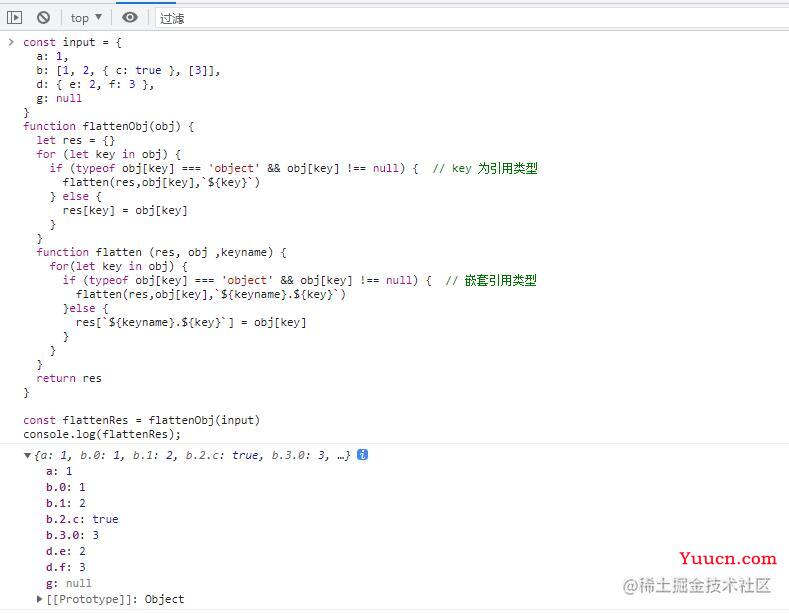Click the blue info icon beside the object preview
This screenshot has width=789, height=613.
(362, 454)
